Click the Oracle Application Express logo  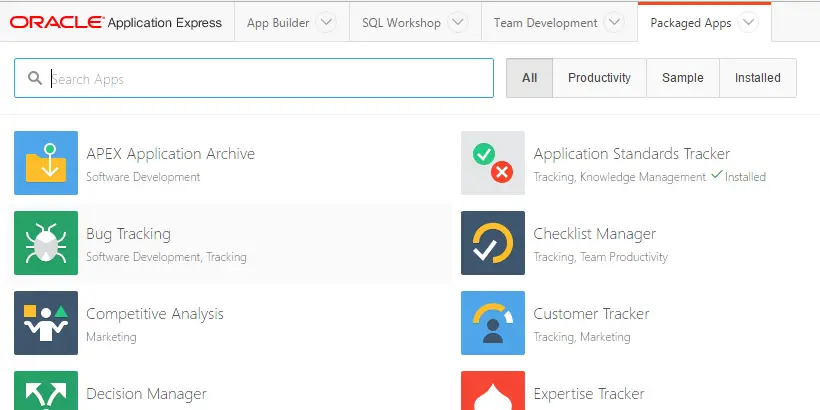(x=116, y=22)
